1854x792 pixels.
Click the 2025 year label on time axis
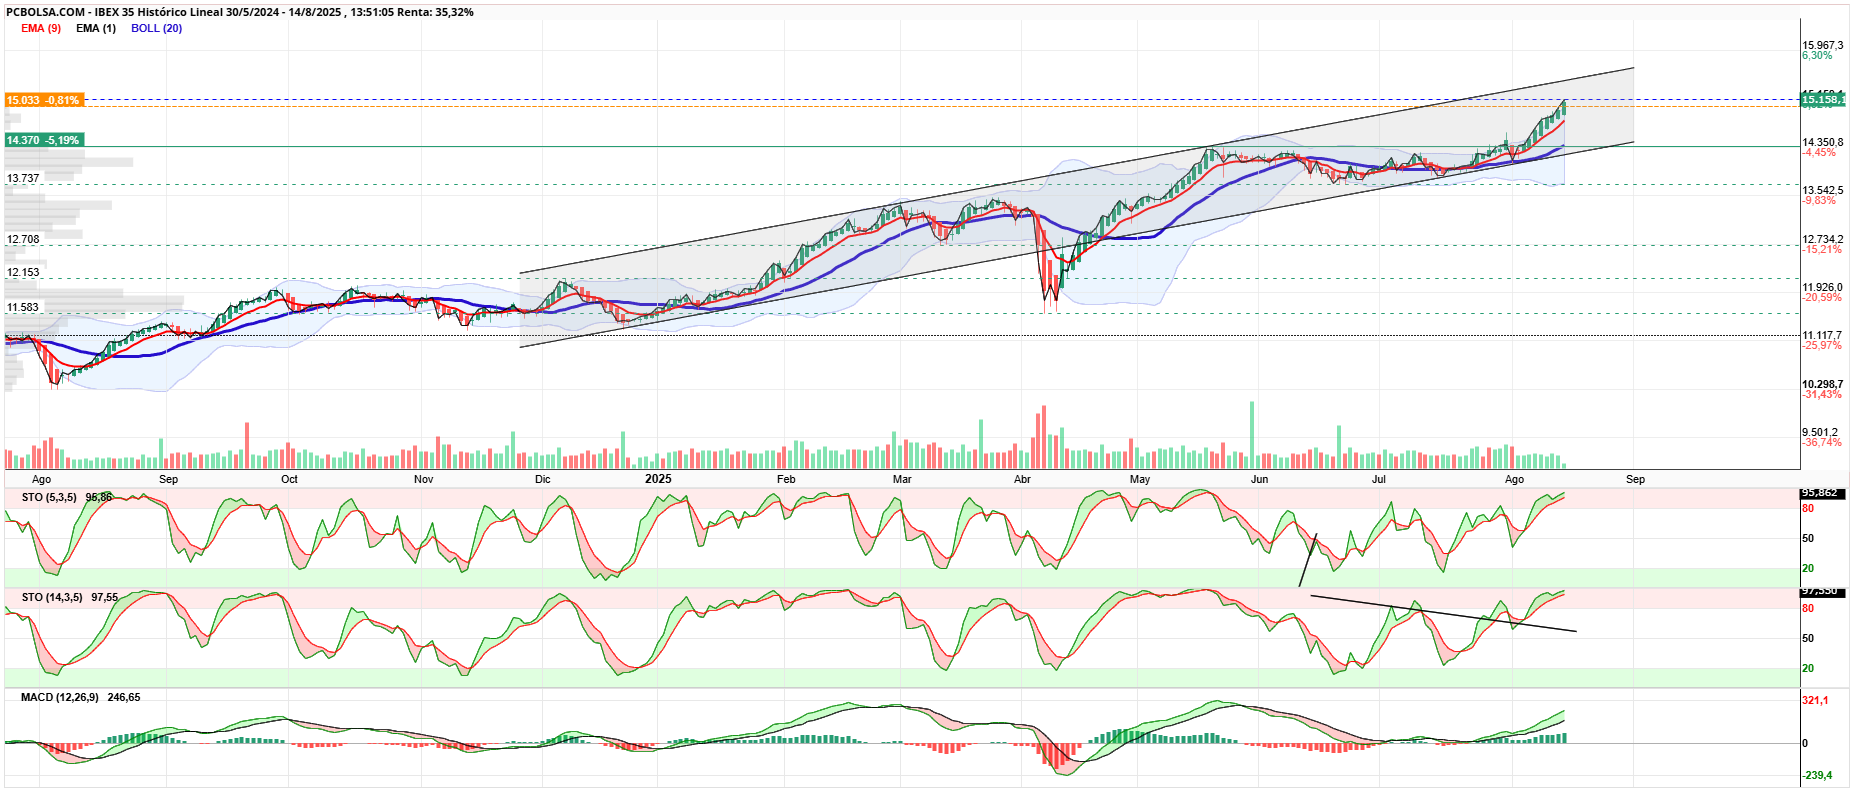click(x=658, y=479)
